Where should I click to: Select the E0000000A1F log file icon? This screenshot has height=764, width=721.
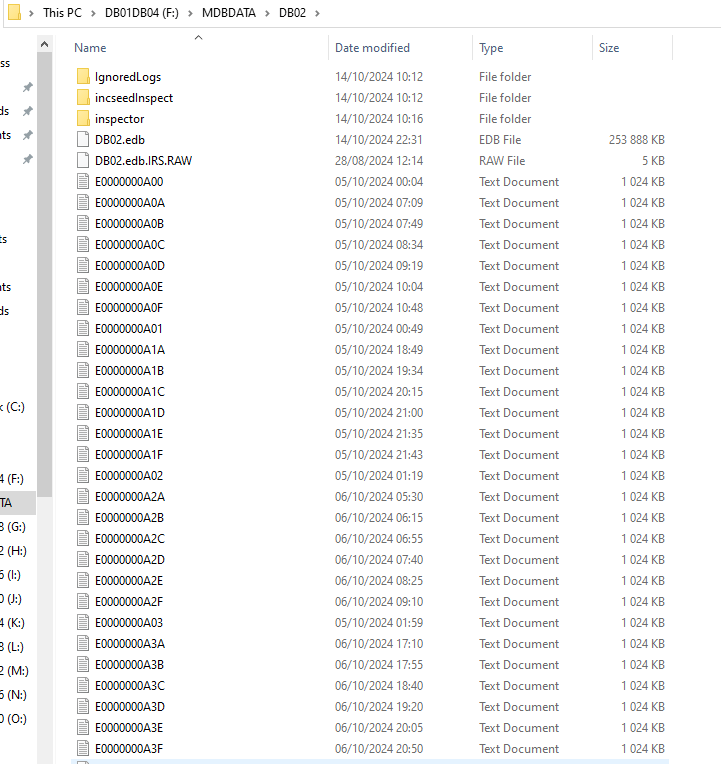click(83, 455)
